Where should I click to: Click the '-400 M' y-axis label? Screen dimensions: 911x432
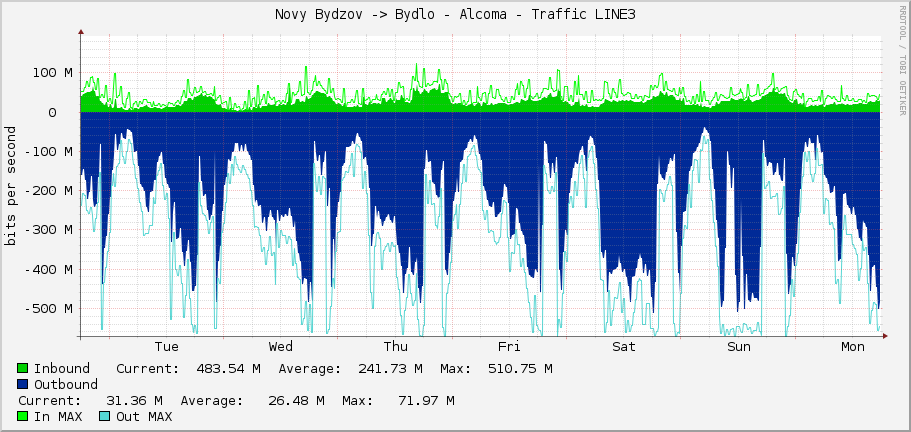[48, 269]
